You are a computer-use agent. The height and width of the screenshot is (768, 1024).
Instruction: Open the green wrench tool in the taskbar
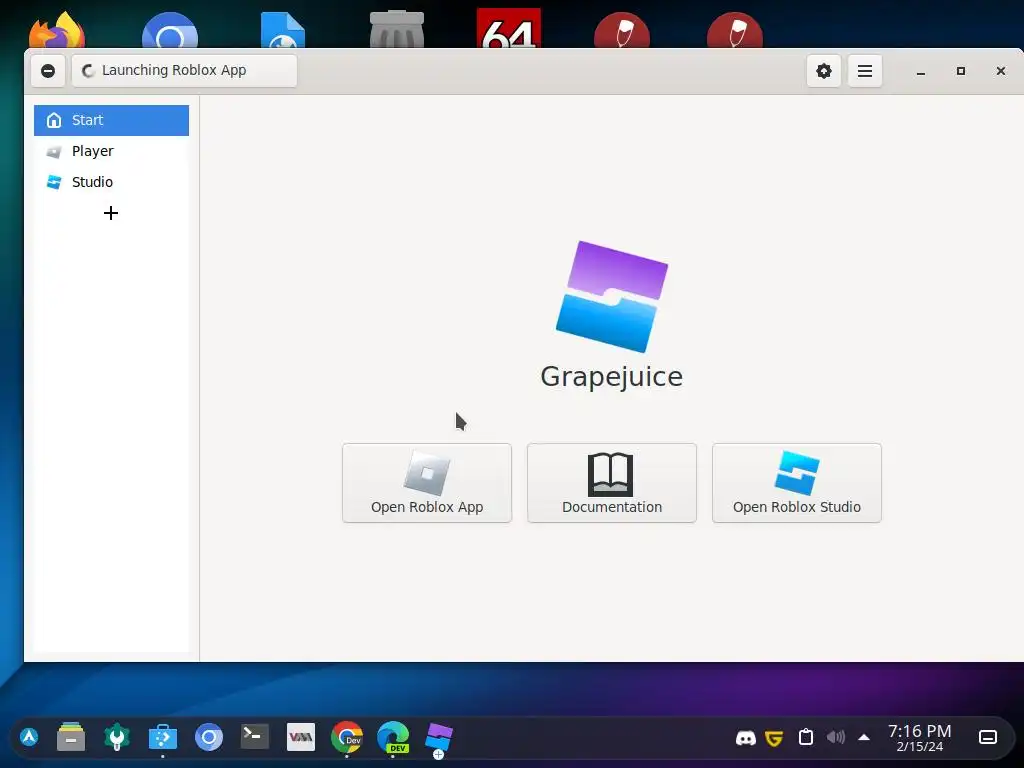117,737
